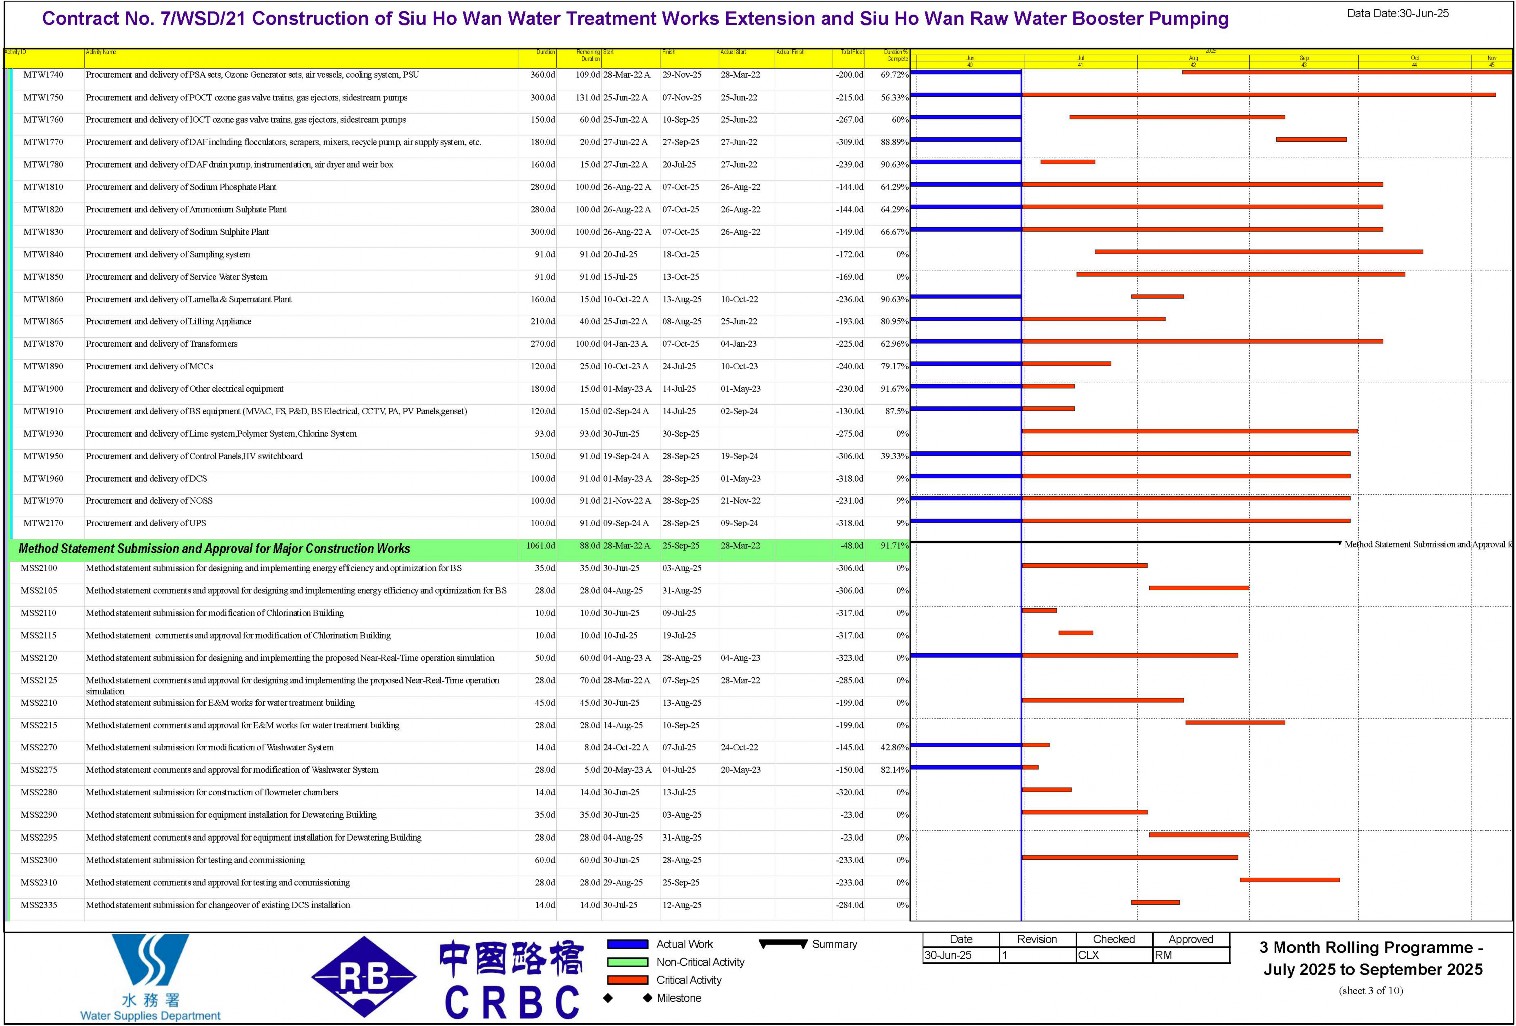
Task: Click the Revision column header in revision table
Action: point(1037,939)
